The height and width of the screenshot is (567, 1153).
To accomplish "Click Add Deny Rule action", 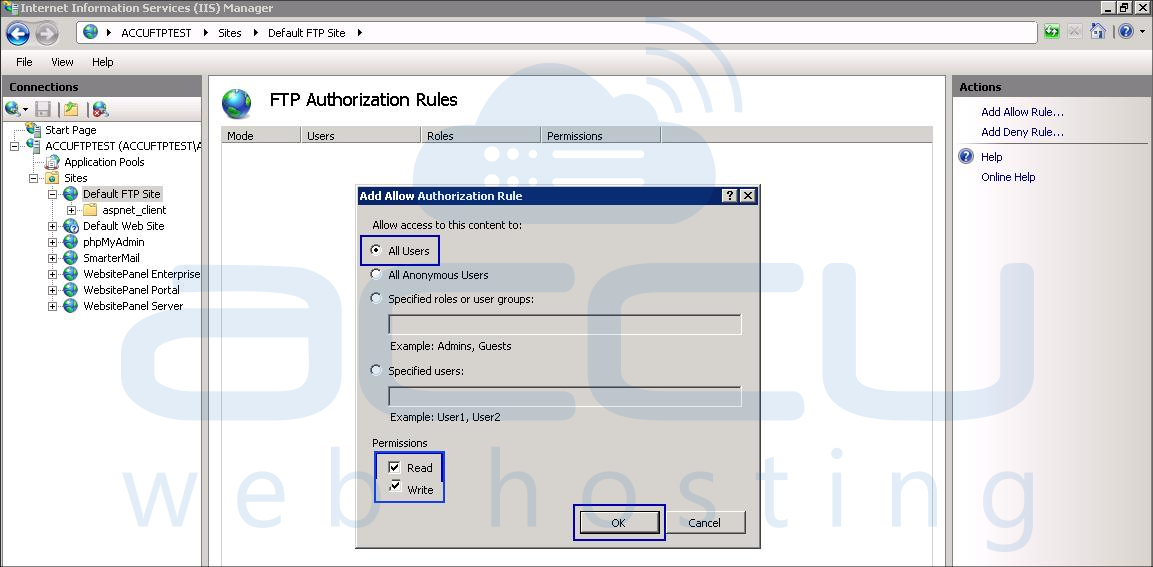I will click(1022, 132).
